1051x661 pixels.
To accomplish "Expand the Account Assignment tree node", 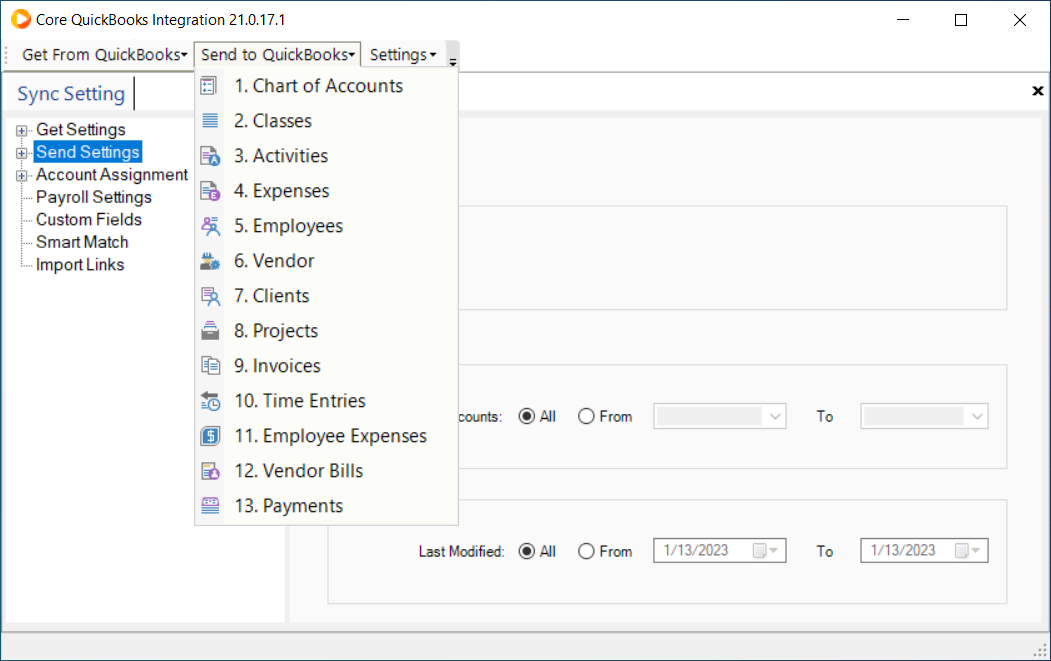I will 21,176.
